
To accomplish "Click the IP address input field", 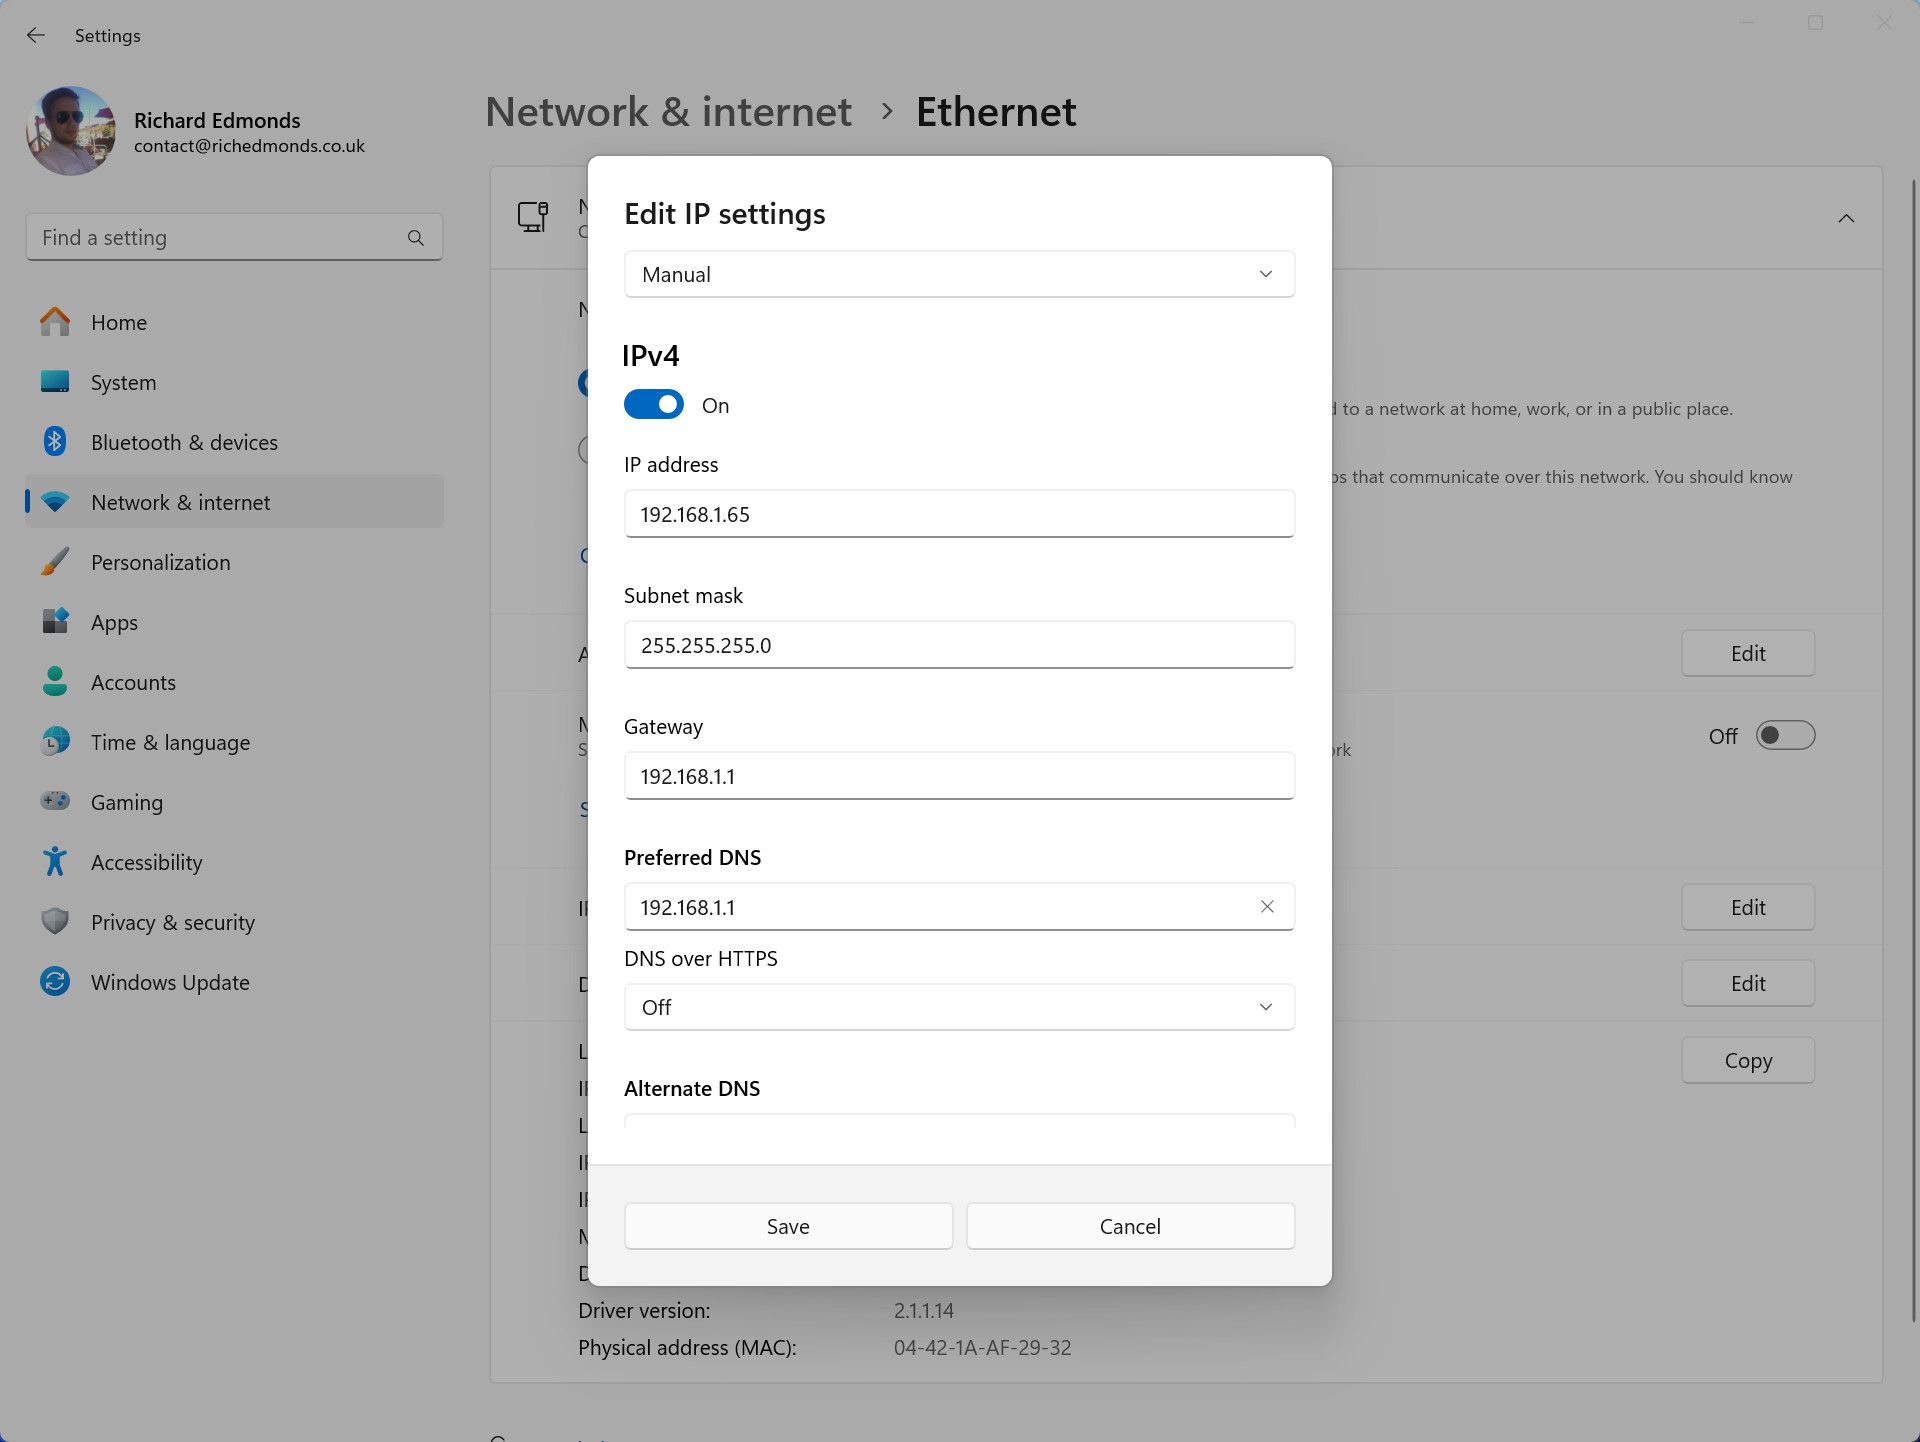I will [958, 513].
